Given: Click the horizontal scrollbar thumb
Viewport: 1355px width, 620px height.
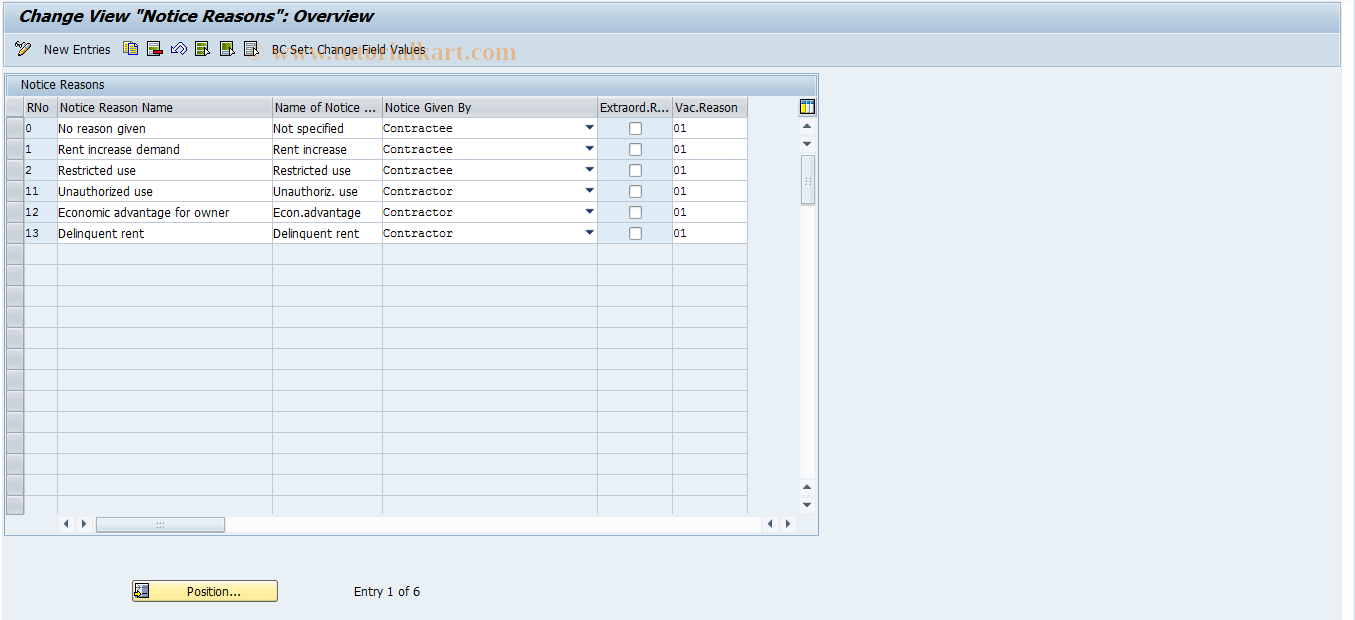Looking at the screenshot, I should (x=160, y=524).
